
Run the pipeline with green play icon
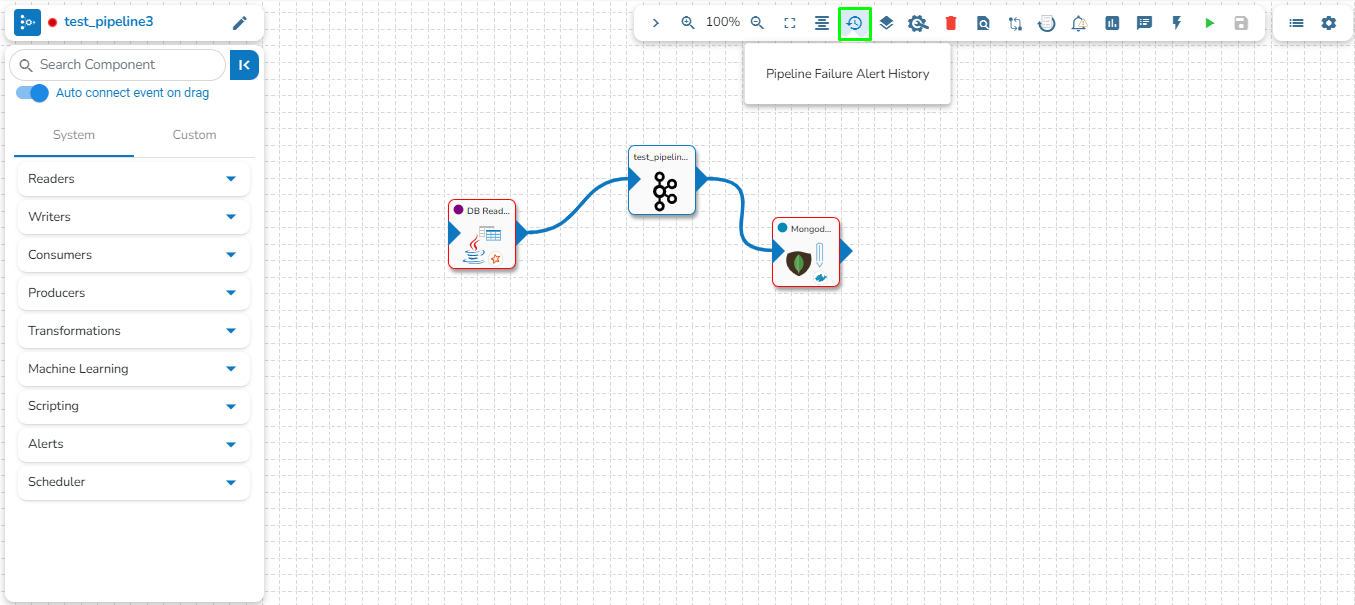[1209, 23]
